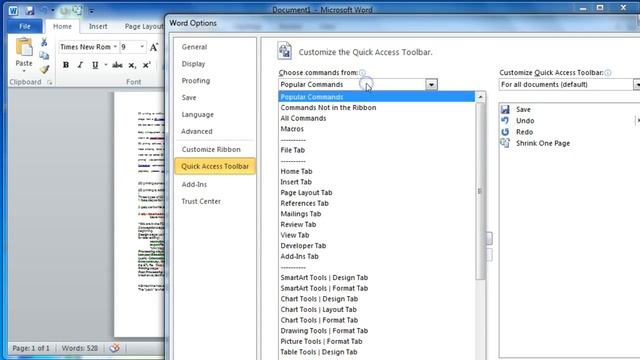Choose Macros from the list
Screen dimensions: 640x360
pos(377,129)
